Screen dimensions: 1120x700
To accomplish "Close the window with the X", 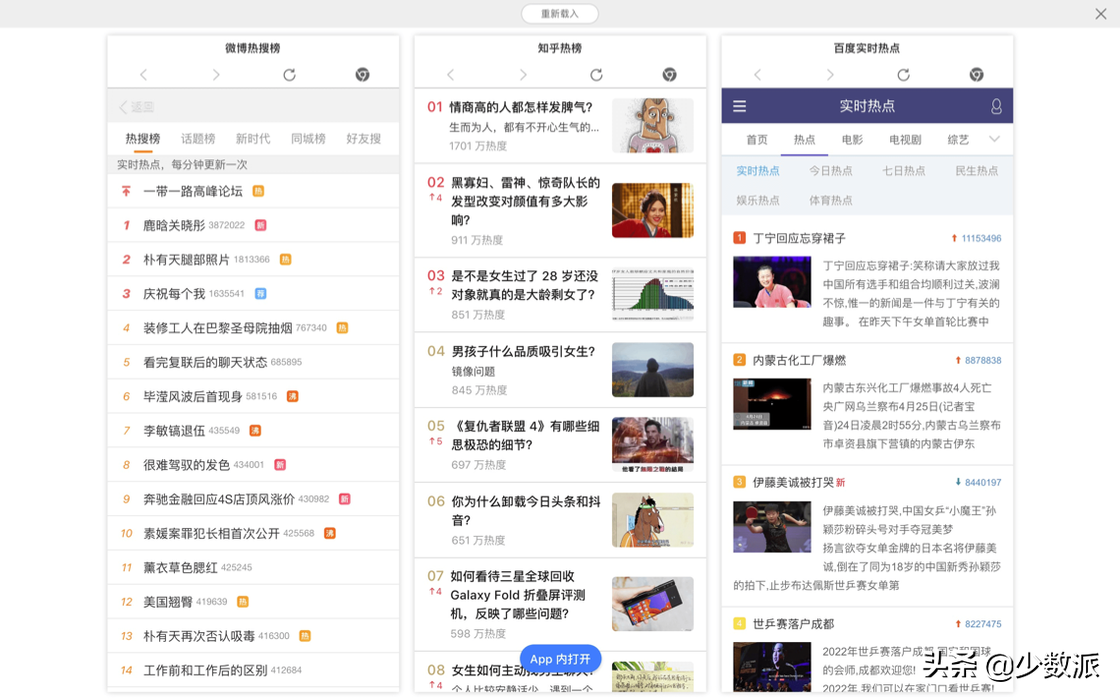I will [x=1101, y=14].
